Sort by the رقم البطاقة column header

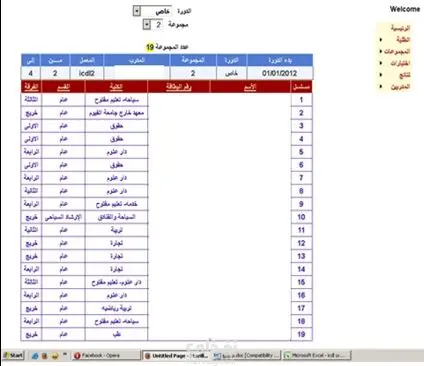click(179, 87)
